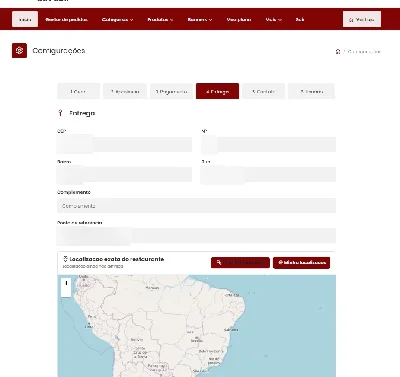Switch to step 5 tab
The height and width of the screenshot is (377, 400).
pyautogui.click(x=264, y=91)
